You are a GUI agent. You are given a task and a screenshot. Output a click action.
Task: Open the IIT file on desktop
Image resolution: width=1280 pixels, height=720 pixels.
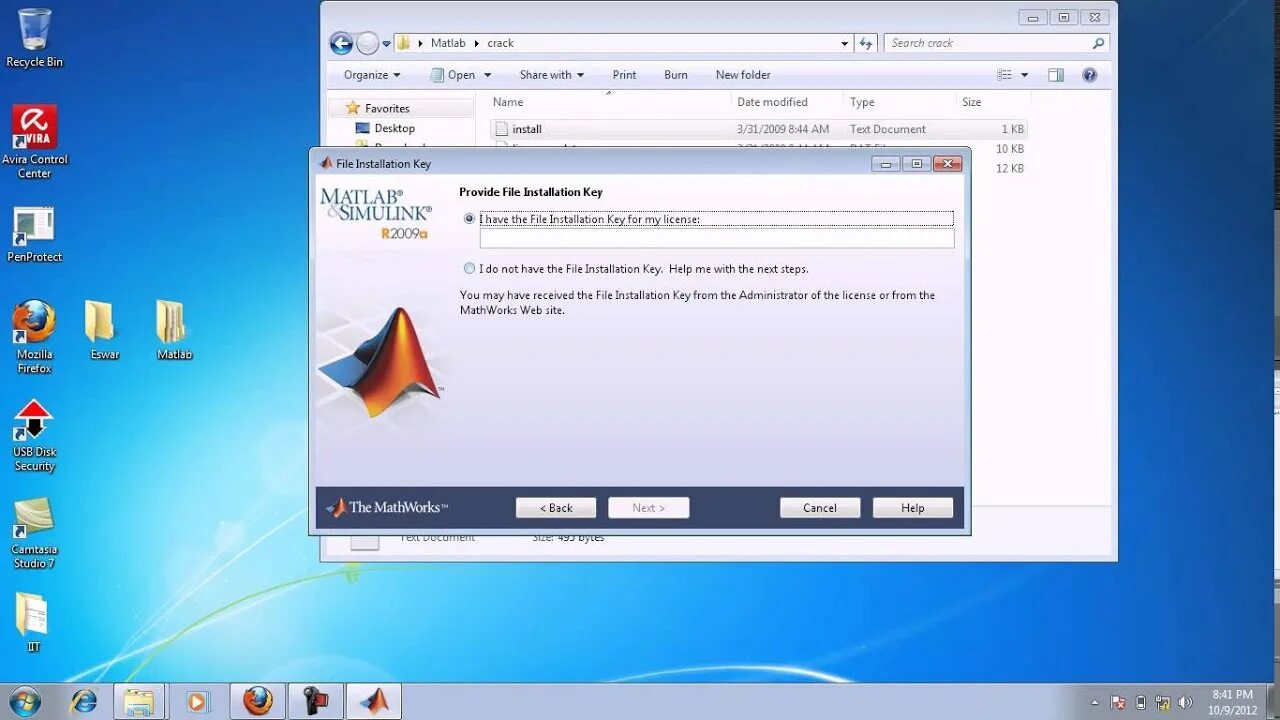pos(33,622)
